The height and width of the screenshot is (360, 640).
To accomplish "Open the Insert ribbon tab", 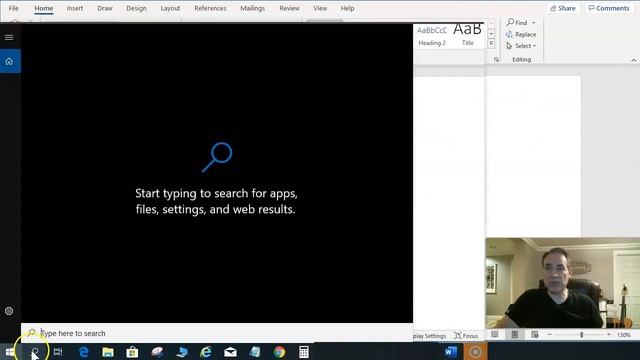I will (x=75, y=8).
